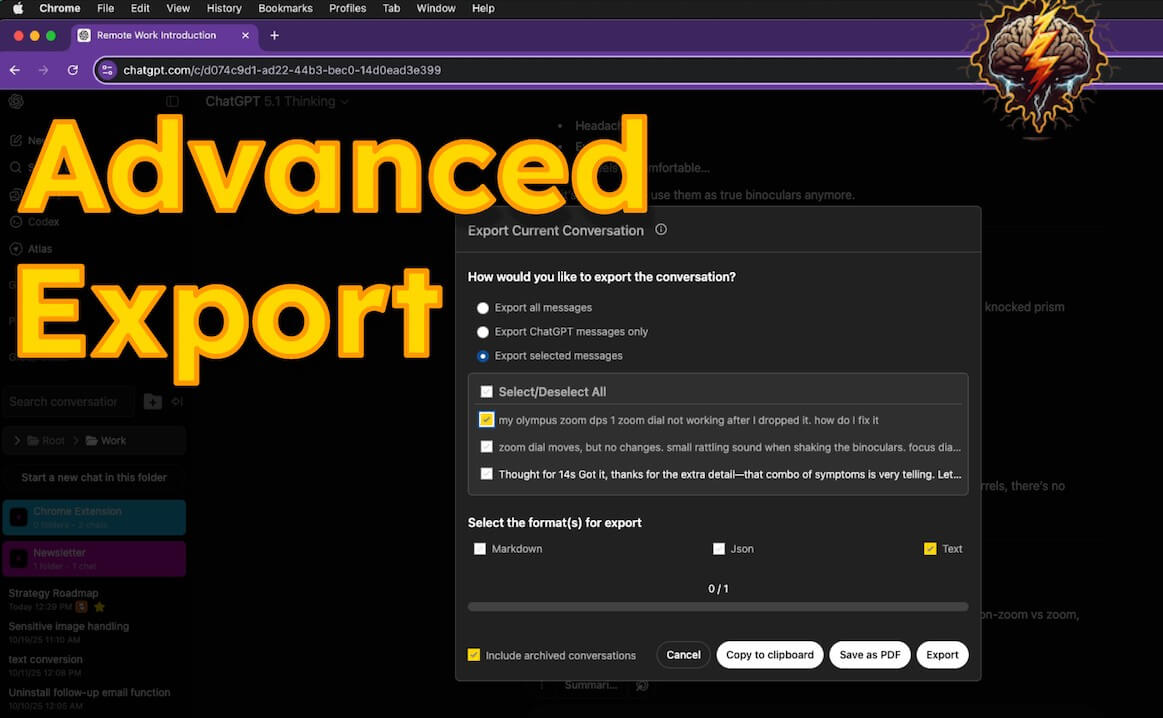This screenshot has height=718, width=1163.
Task: Uncheck the Text export format
Action: [x=930, y=549]
